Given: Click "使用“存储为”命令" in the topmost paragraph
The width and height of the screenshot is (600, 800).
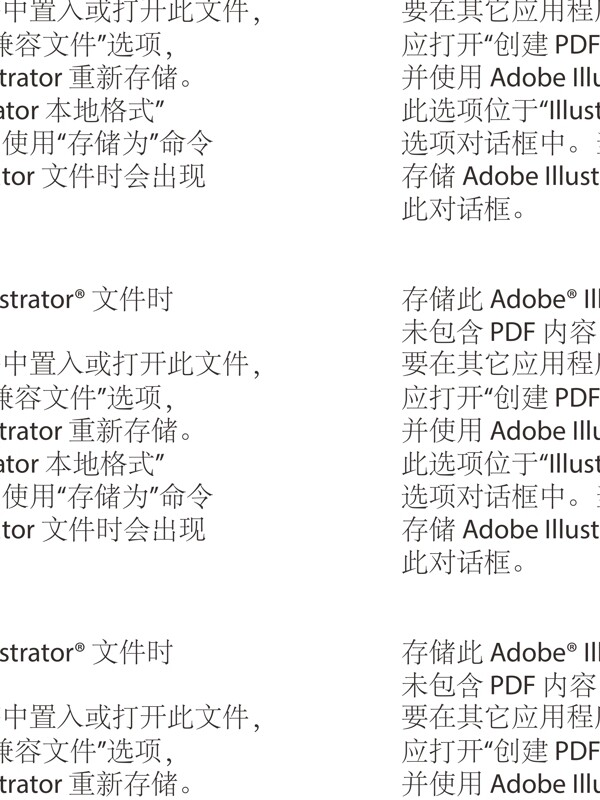Looking at the screenshot, I should (108, 143).
